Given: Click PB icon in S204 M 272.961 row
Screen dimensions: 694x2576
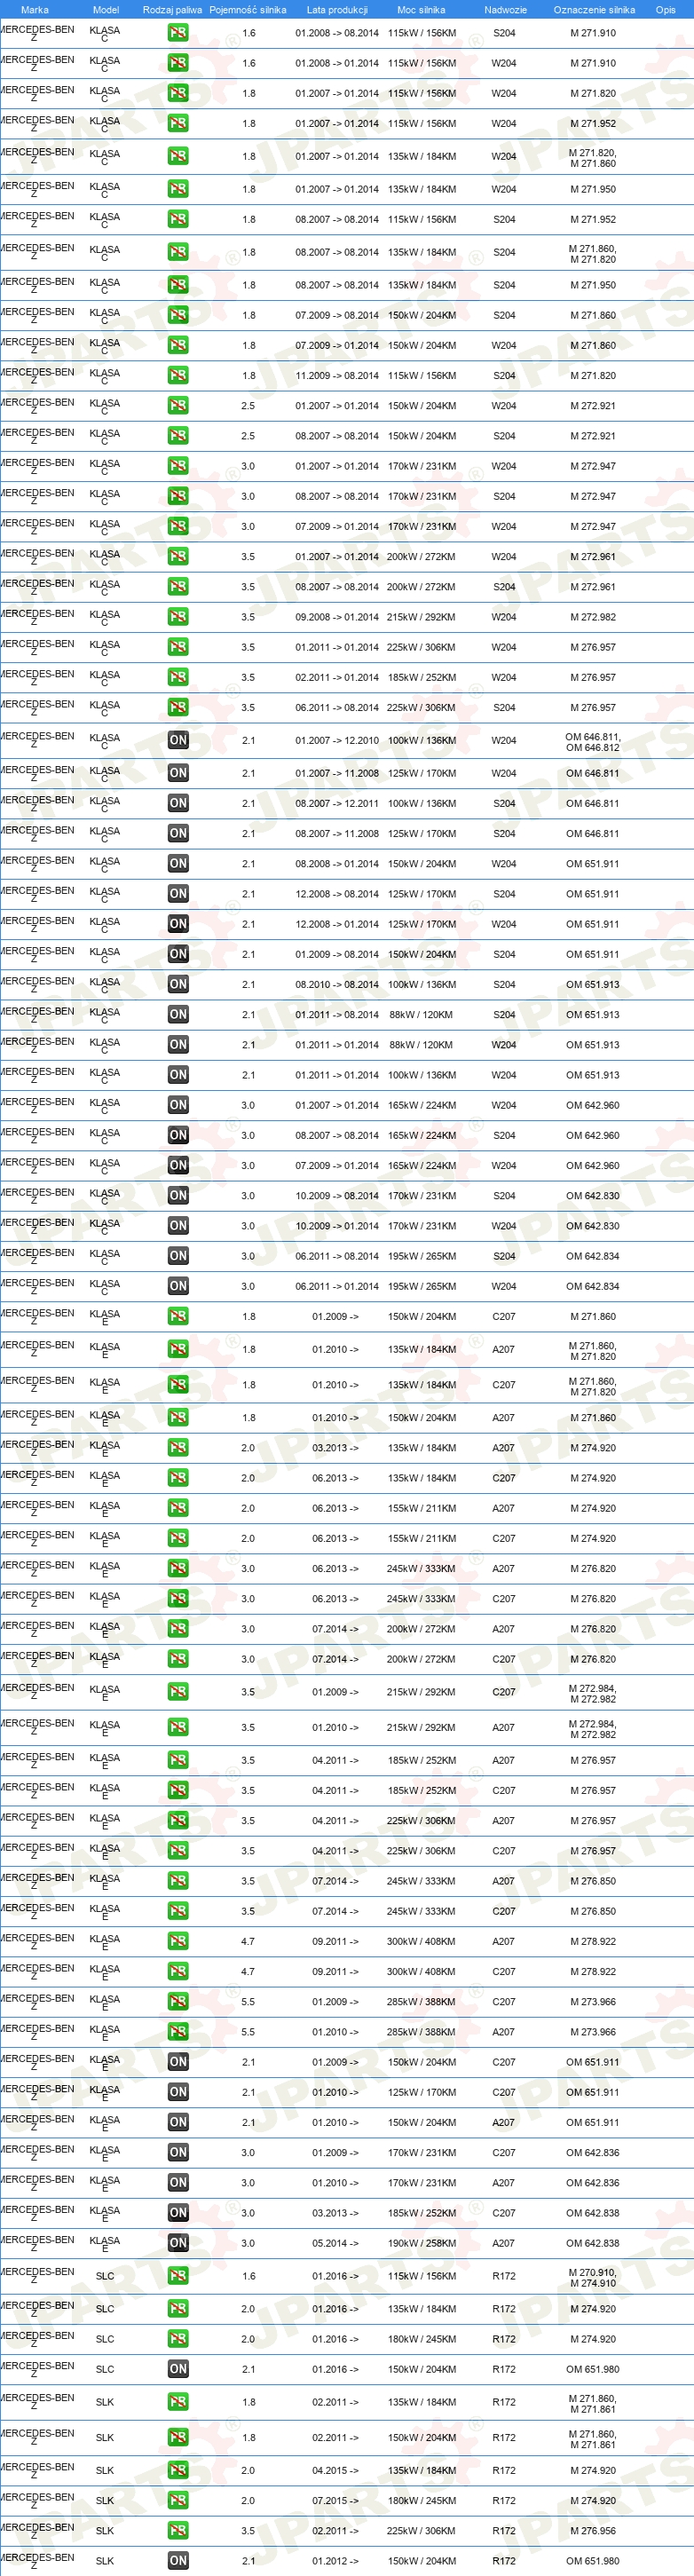Looking at the screenshot, I should click(x=178, y=587).
